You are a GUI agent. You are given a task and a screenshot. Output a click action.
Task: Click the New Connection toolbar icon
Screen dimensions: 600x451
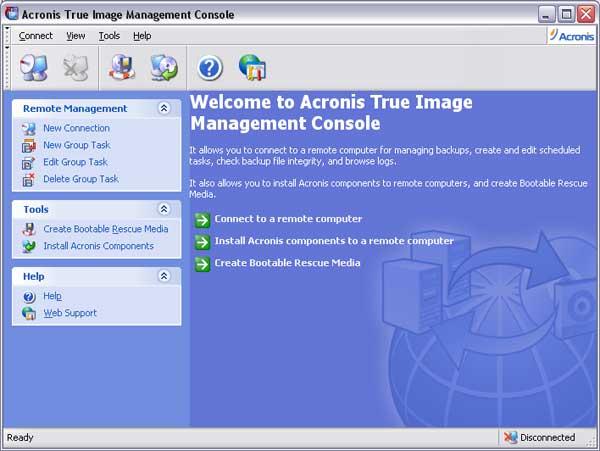tap(34, 67)
